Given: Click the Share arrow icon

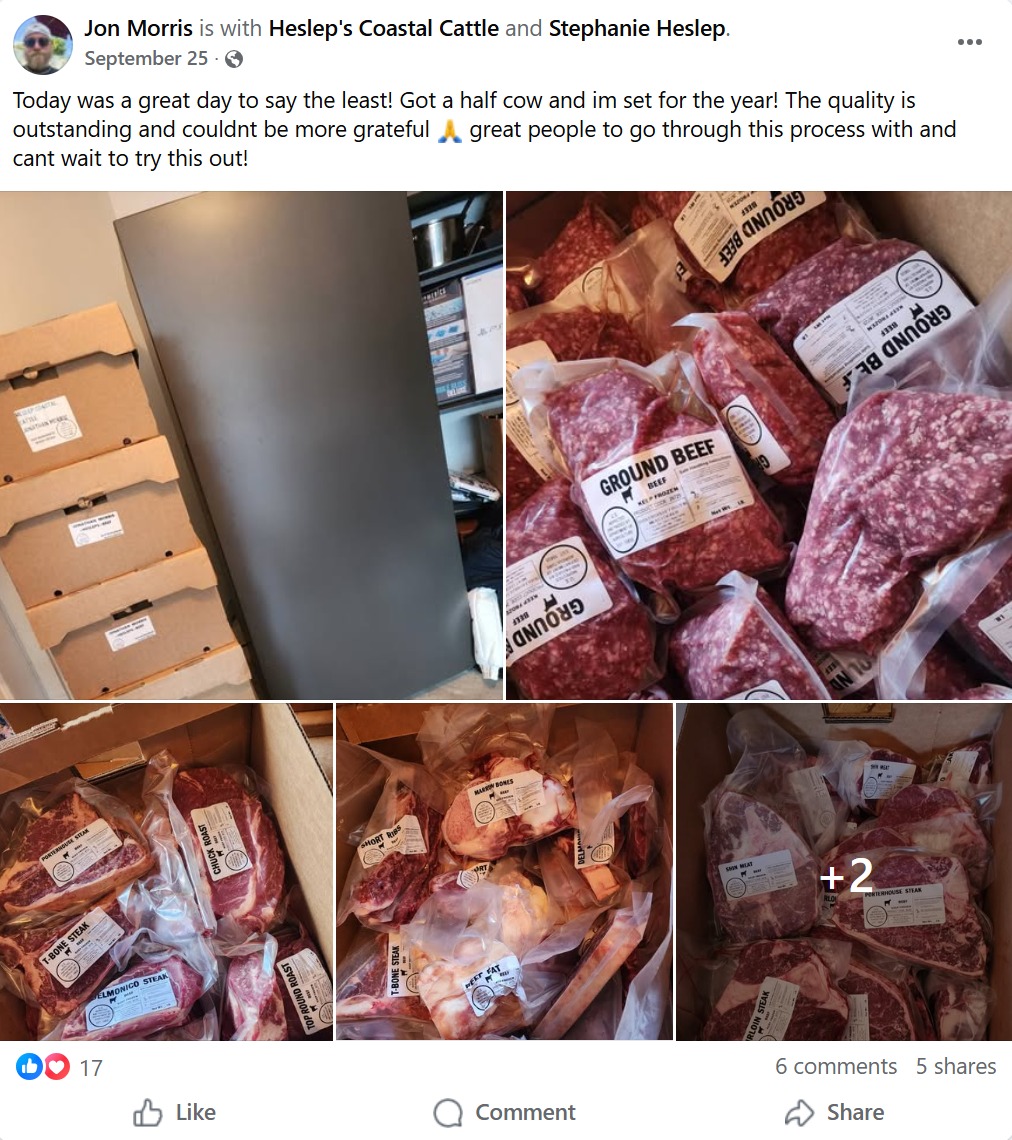Looking at the screenshot, I should click(799, 1112).
